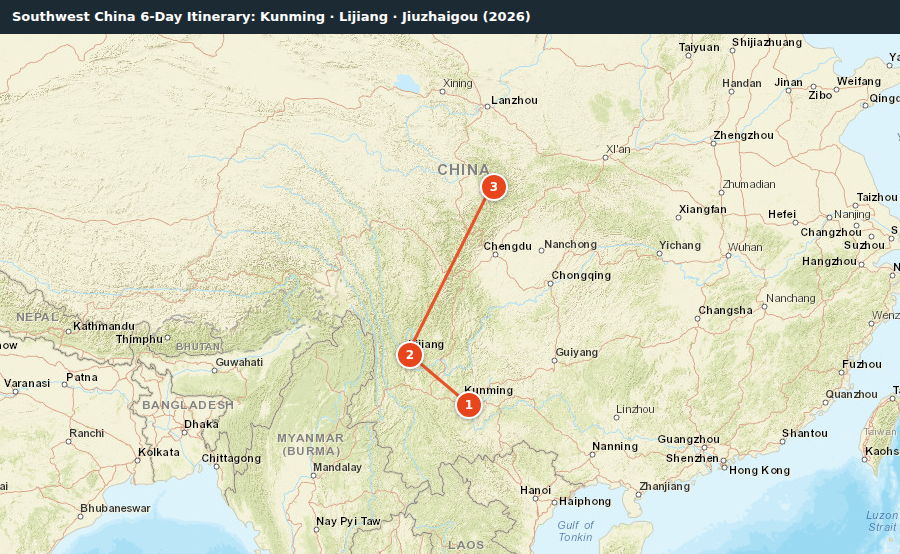
Task: Click itinerary stop marker 1 at Kunming
Action: tap(468, 405)
